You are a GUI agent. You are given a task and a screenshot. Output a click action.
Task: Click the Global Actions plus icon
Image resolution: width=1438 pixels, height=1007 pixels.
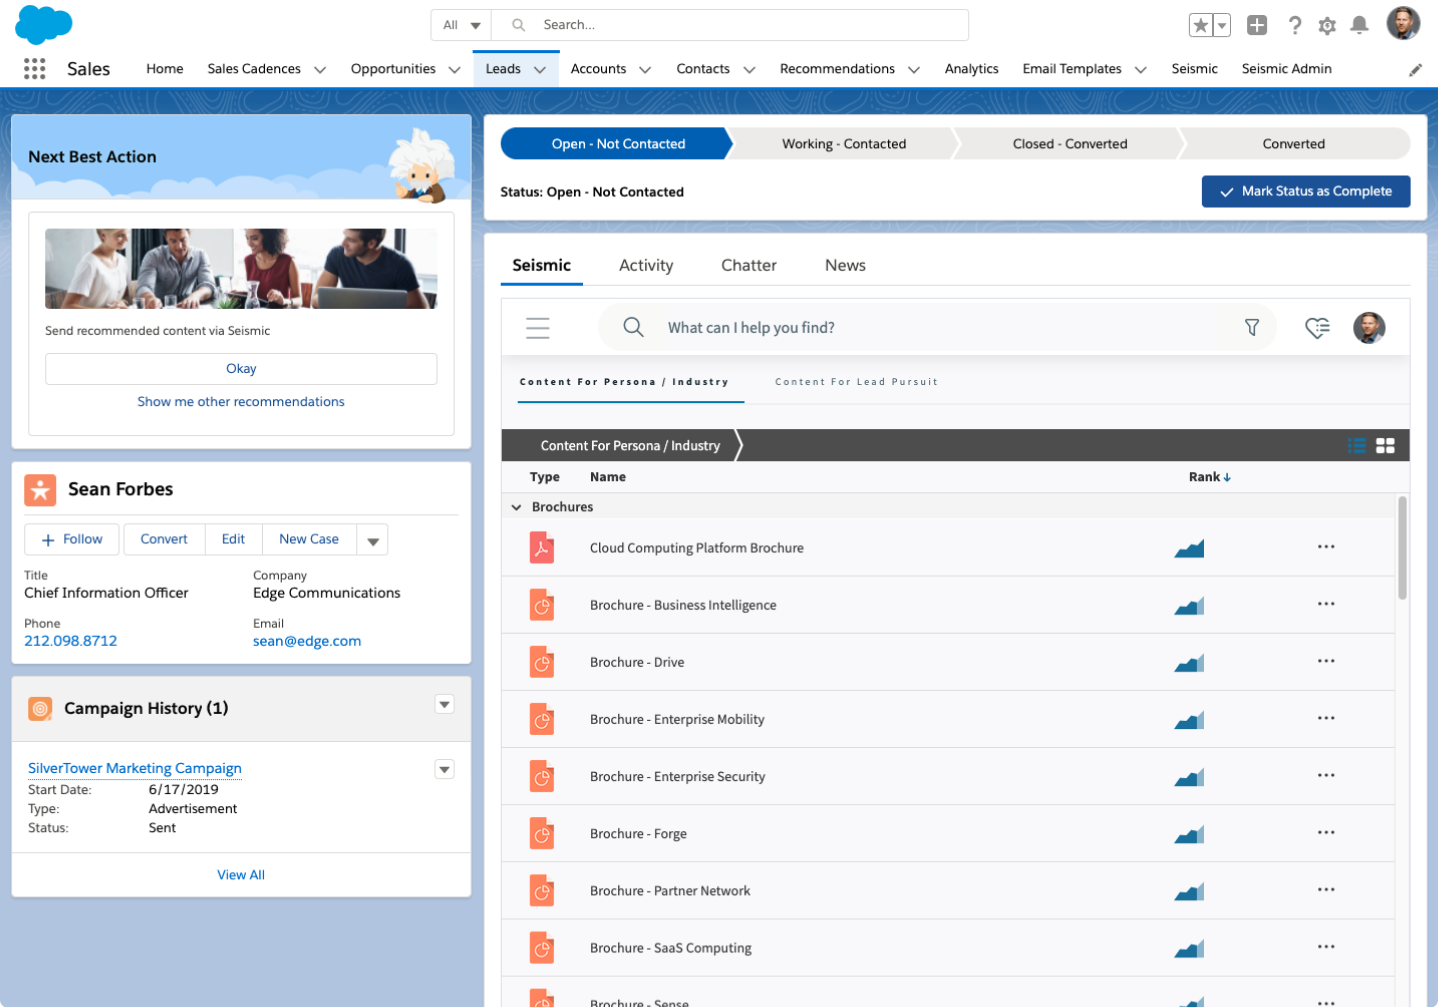point(1257,25)
